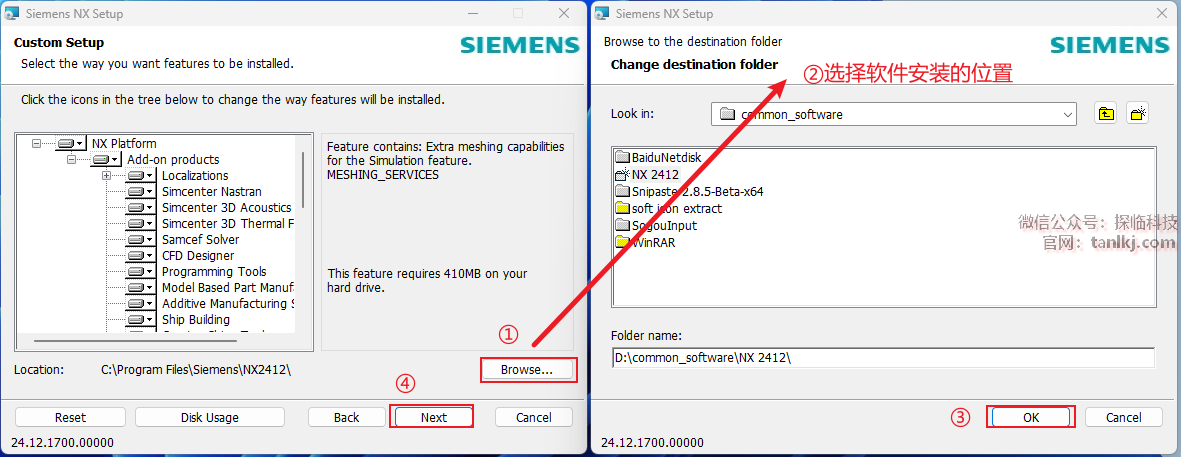Click the Snipaste-2.8.5-Beta-x64 folder icon
Image resolution: width=1181 pixels, height=457 pixels.
(x=622, y=191)
